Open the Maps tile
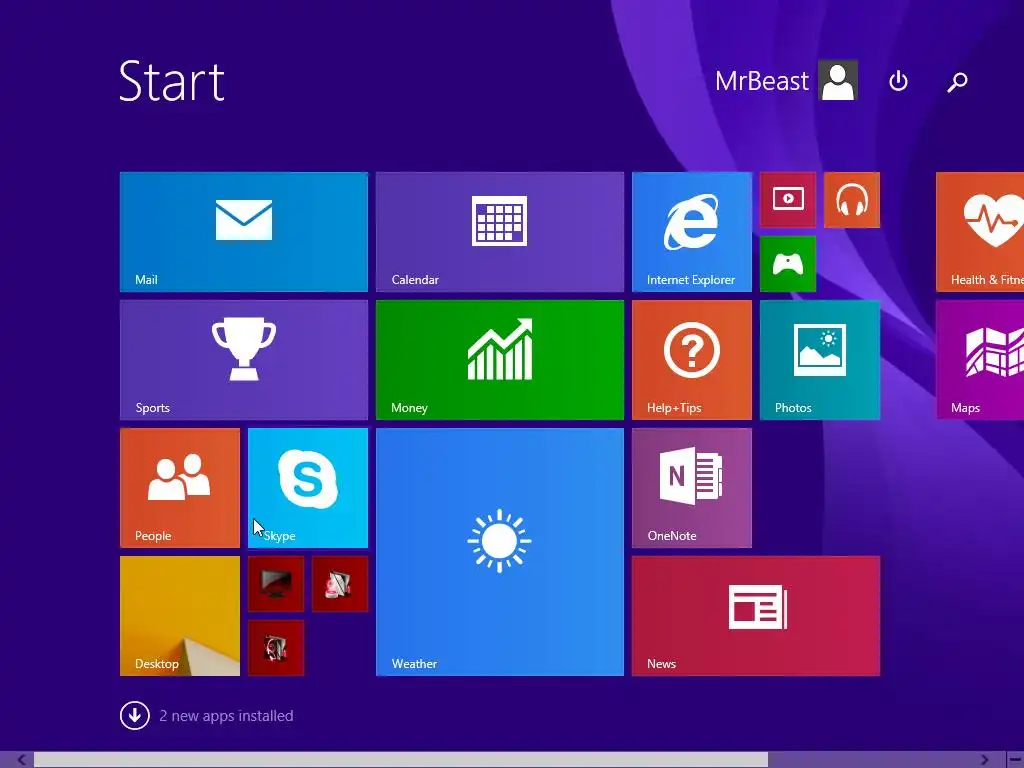Image resolution: width=1024 pixels, height=768 pixels. pyautogui.click(x=980, y=360)
